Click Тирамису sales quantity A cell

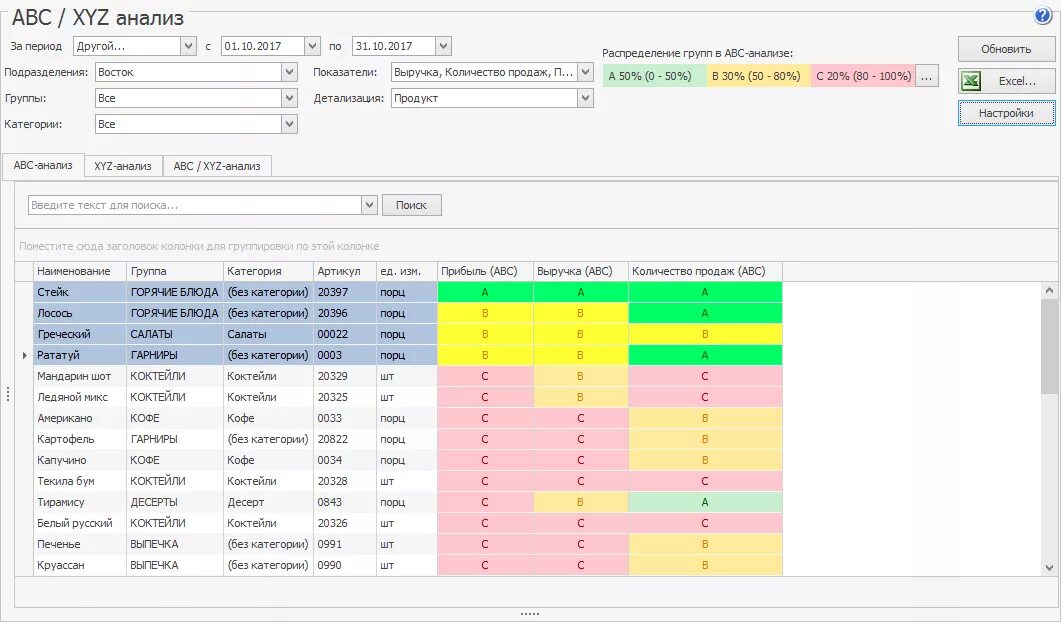(x=705, y=502)
